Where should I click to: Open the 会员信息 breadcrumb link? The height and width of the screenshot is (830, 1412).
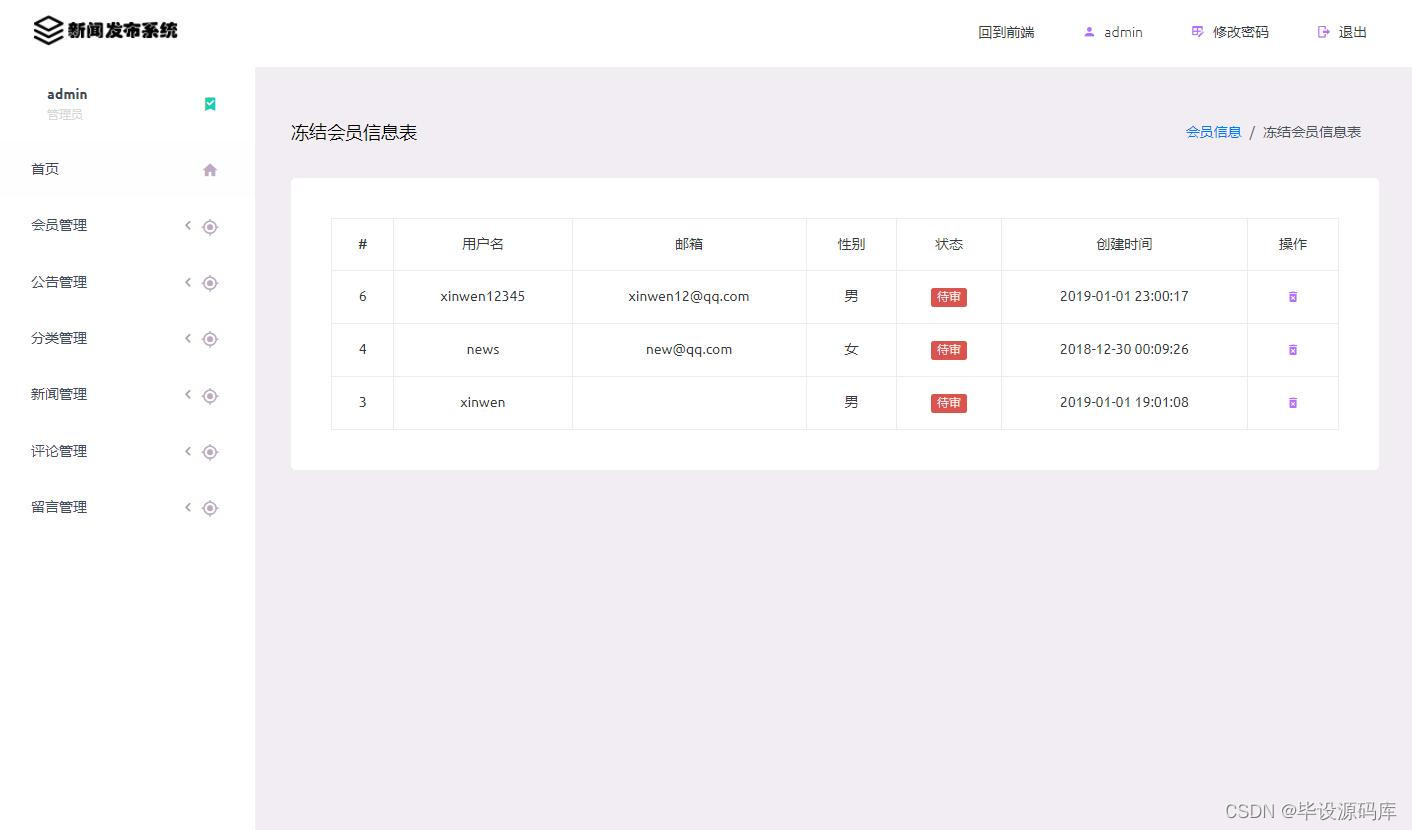coord(1213,132)
